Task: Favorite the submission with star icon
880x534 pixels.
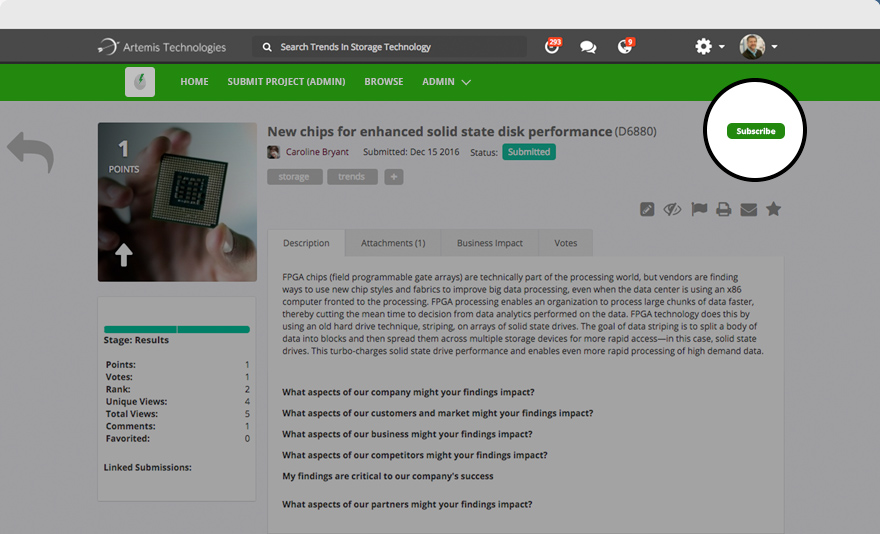Action: [x=773, y=209]
